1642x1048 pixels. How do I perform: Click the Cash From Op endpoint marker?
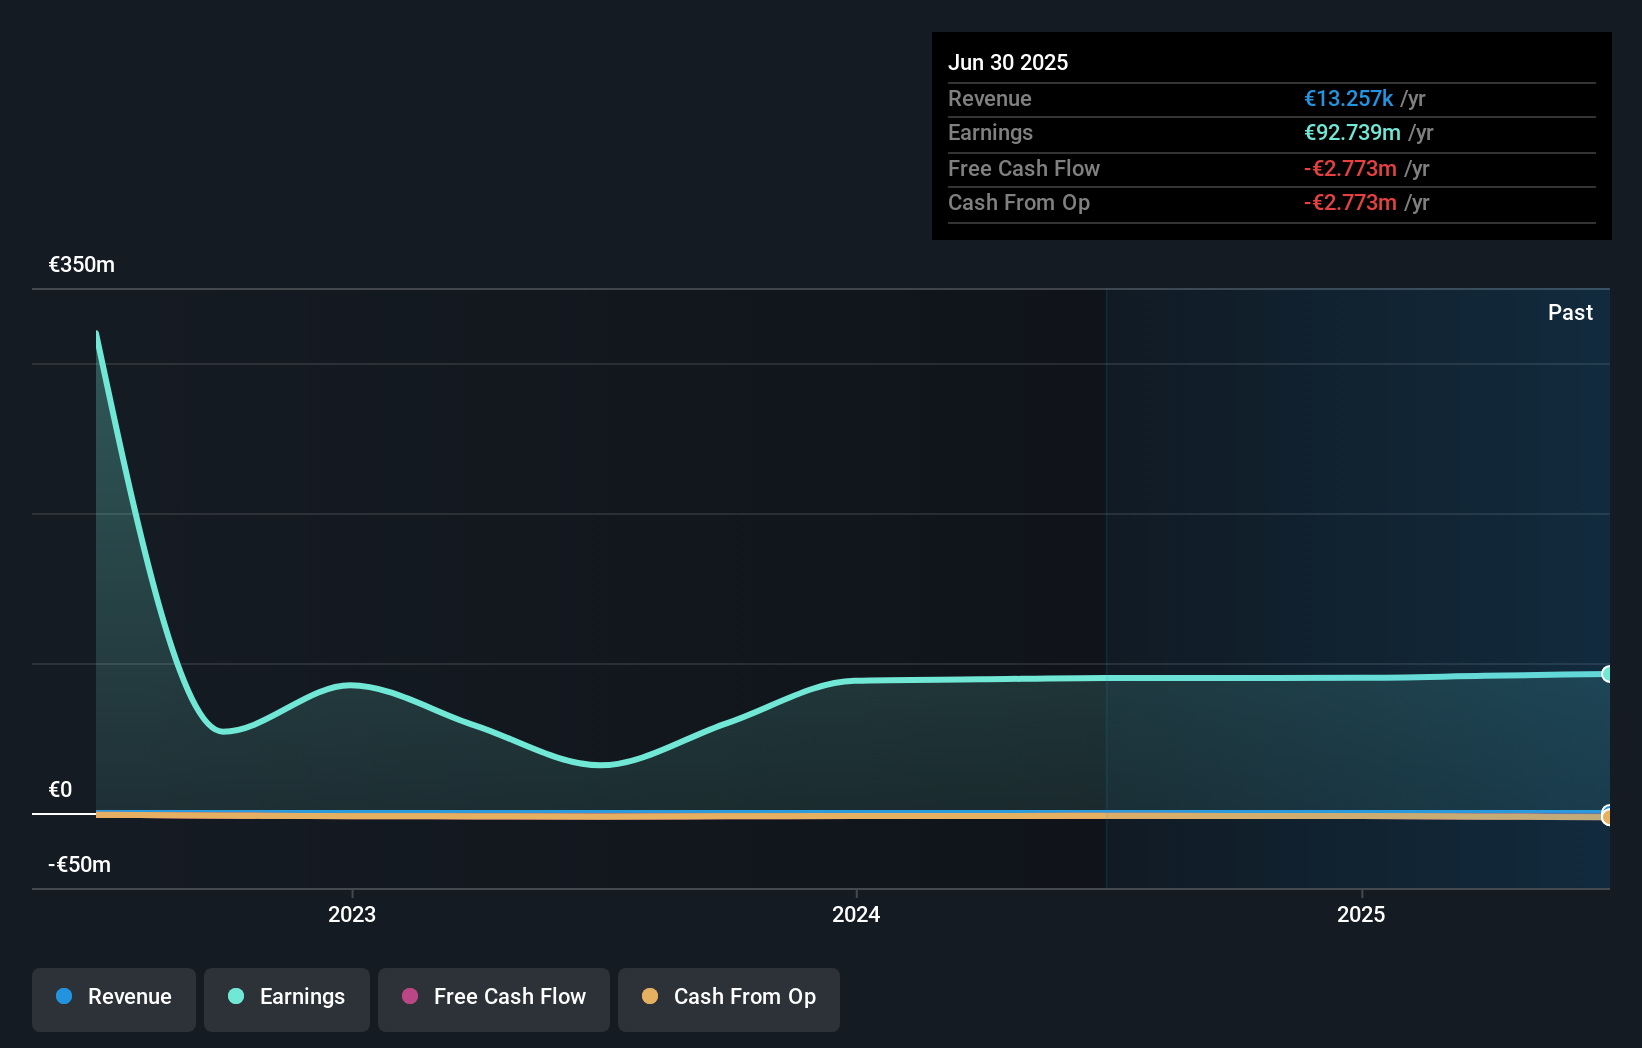[1607, 817]
